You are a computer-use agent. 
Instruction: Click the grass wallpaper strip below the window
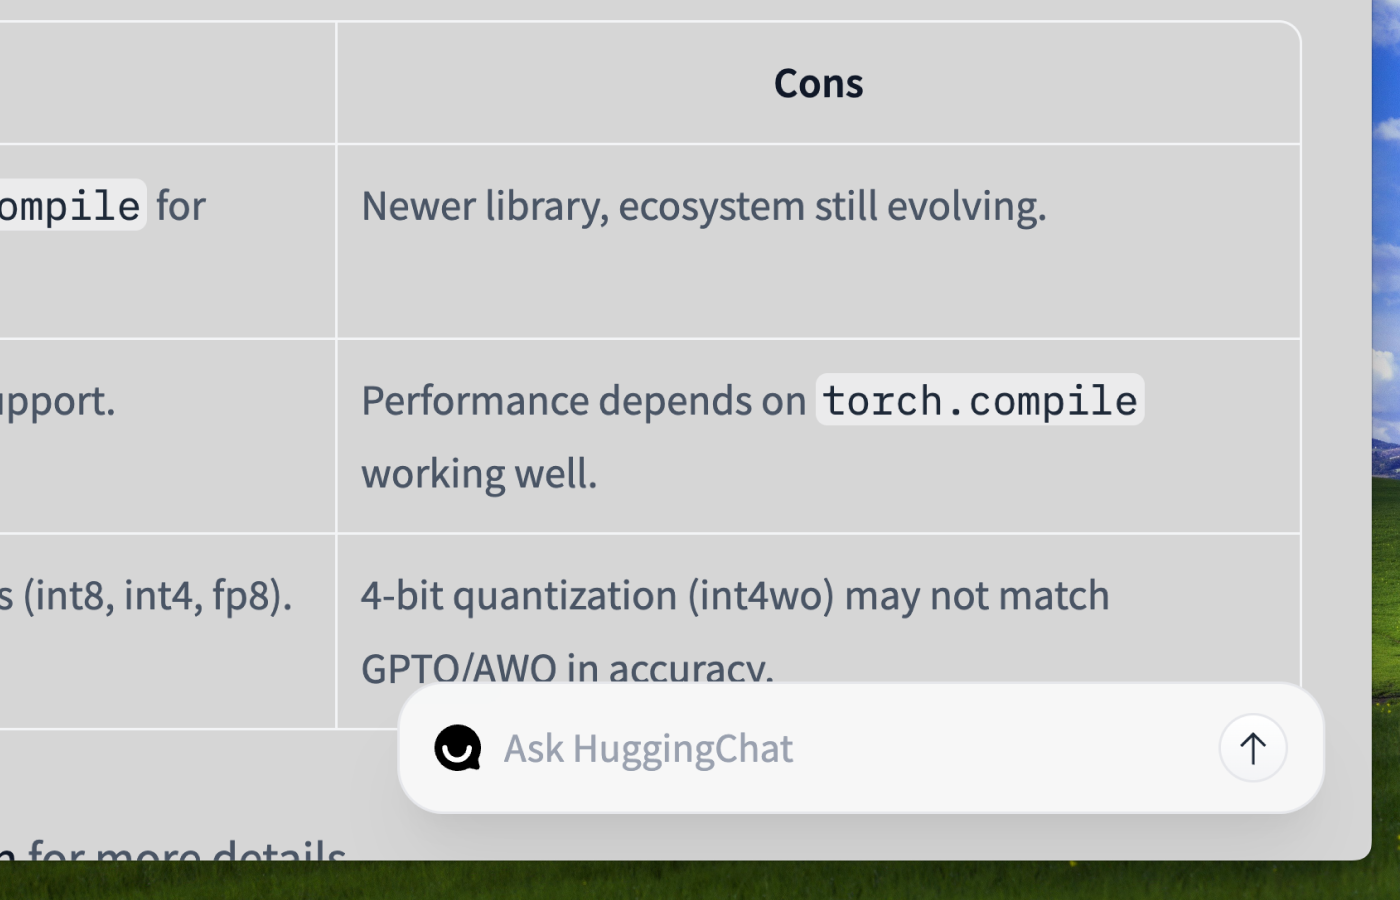click(700, 881)
